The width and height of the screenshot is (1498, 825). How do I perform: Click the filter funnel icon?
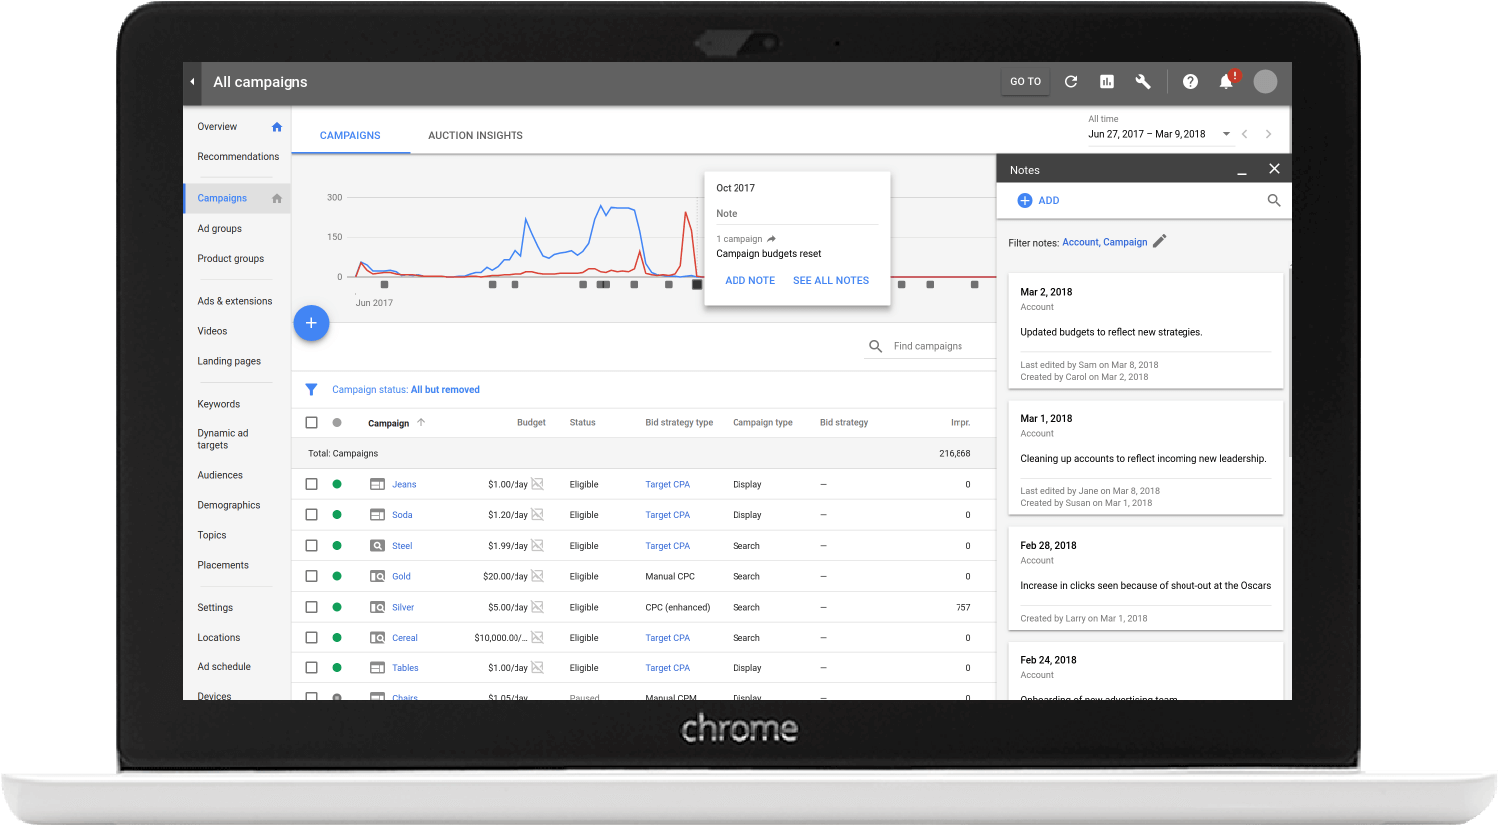tap(311, 390)
